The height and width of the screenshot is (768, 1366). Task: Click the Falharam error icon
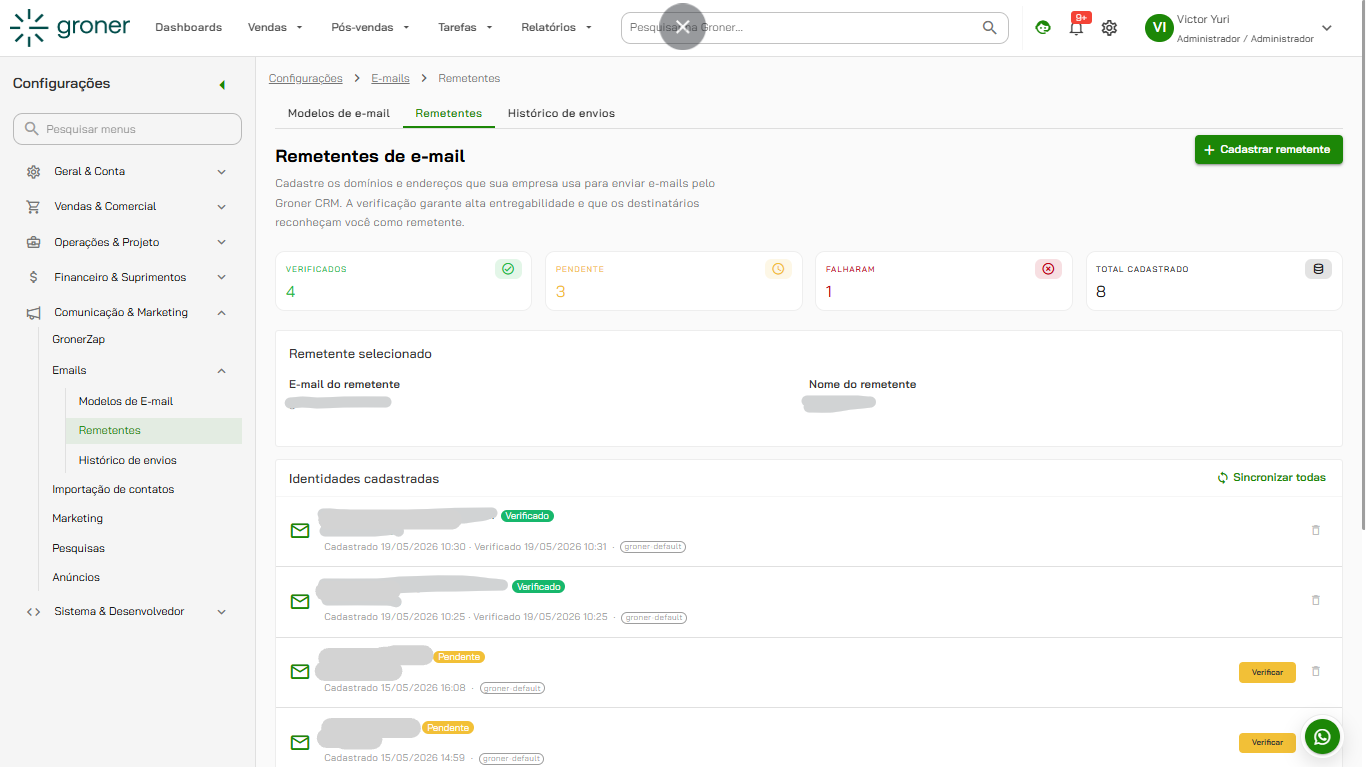click(x=1048, y=269)
